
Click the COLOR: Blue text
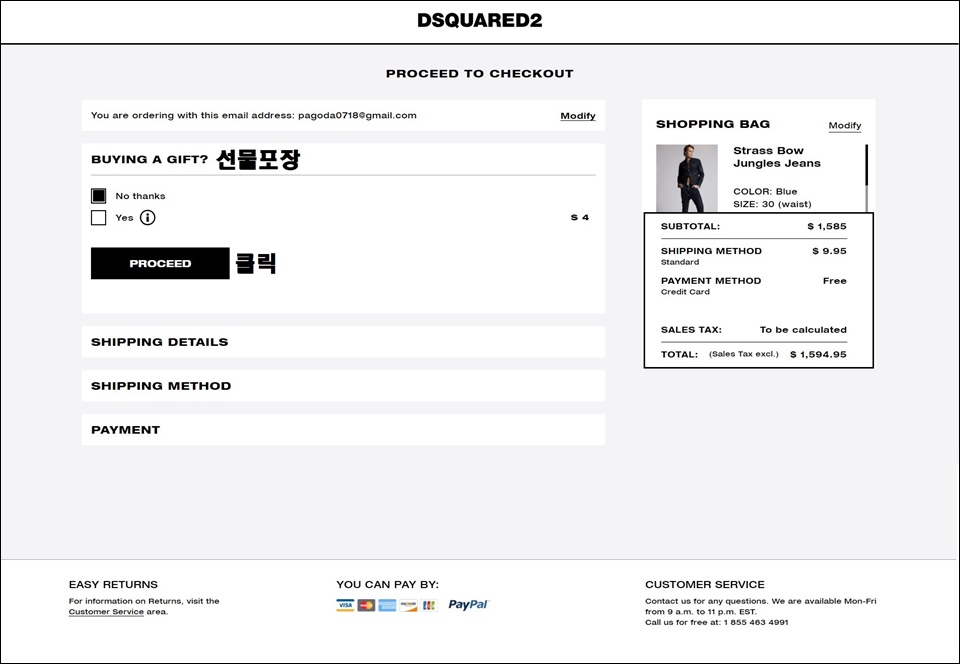pos(765,192)
